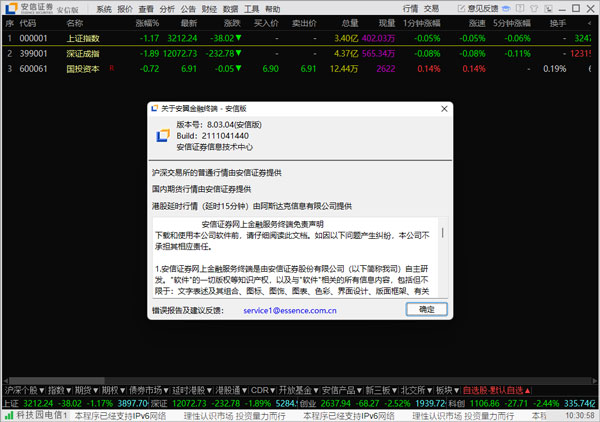Open the 系统 menu

[104, 9]
